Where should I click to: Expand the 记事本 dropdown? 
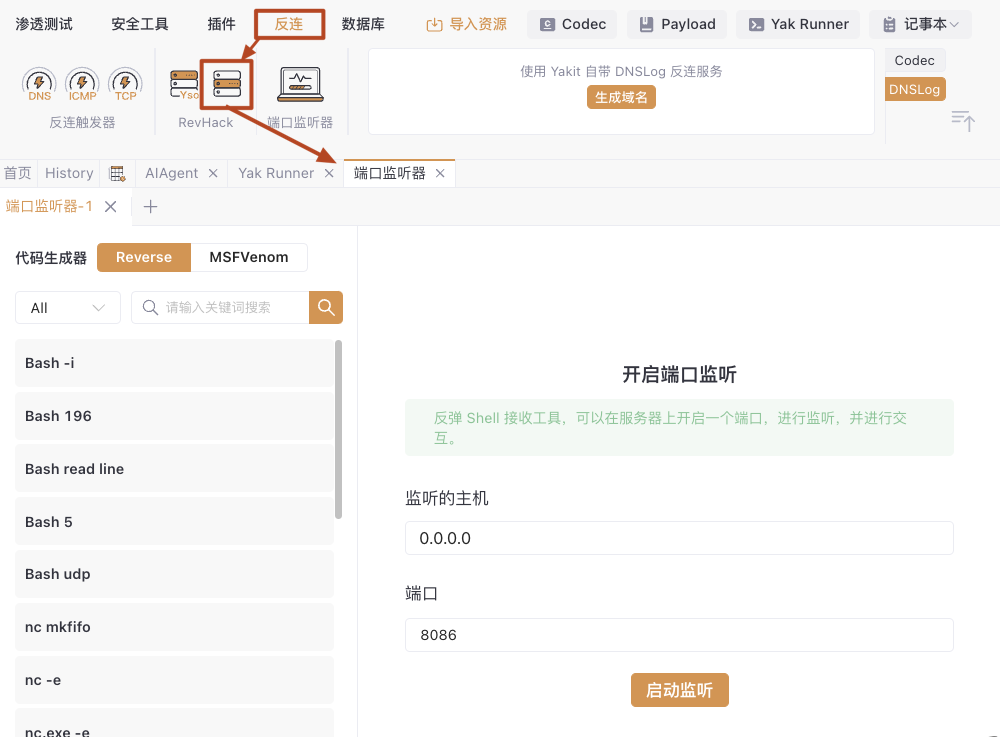point(920,24)
